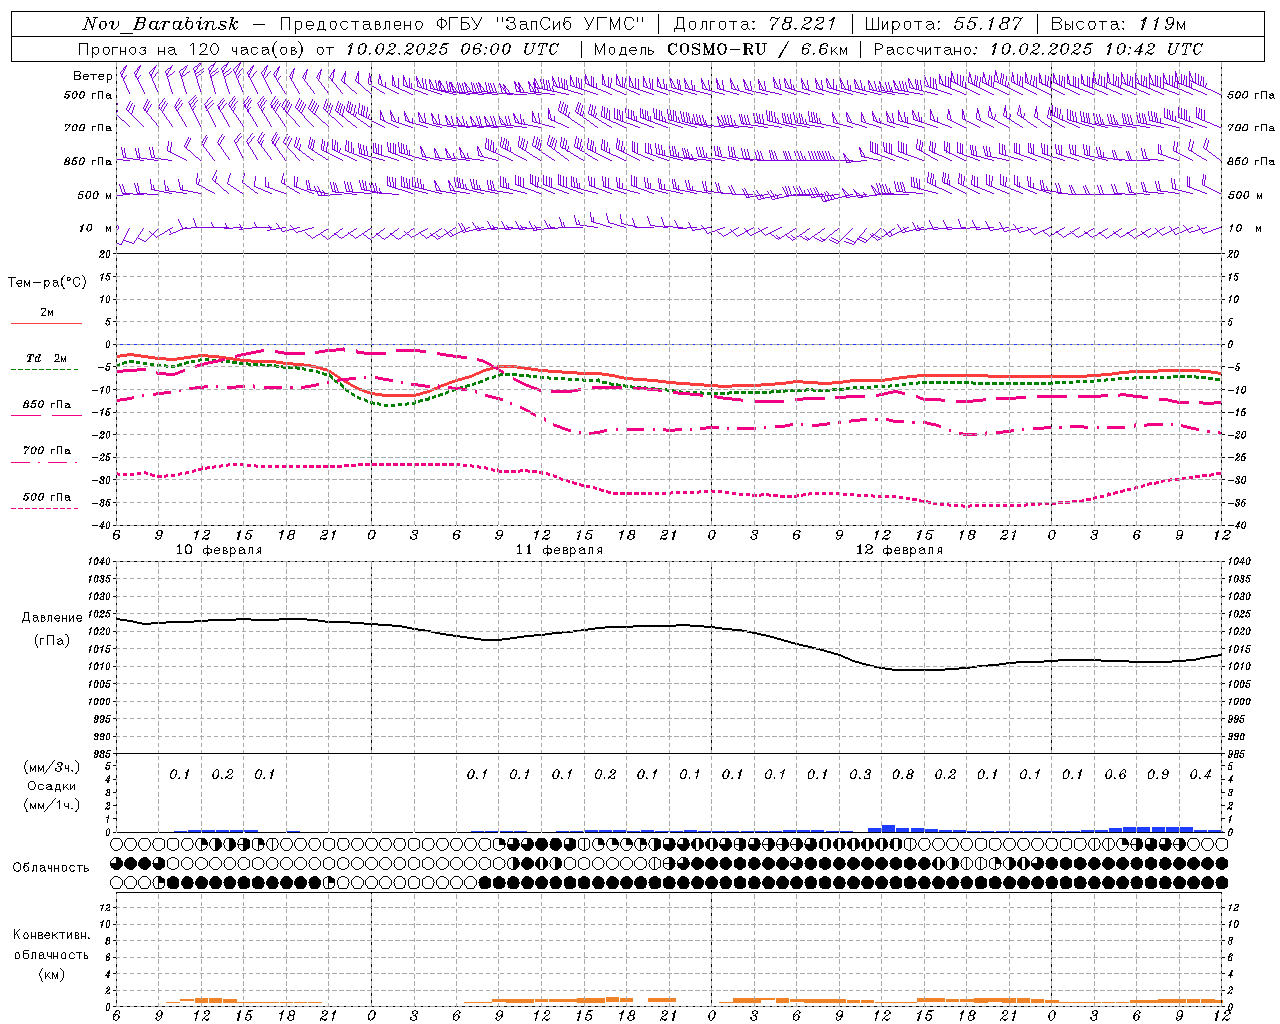Select the text Предоставлено ФГБУ "ЗапСиб УГМС"
Screen dimensions: 1280x1024
click(462, 25)
